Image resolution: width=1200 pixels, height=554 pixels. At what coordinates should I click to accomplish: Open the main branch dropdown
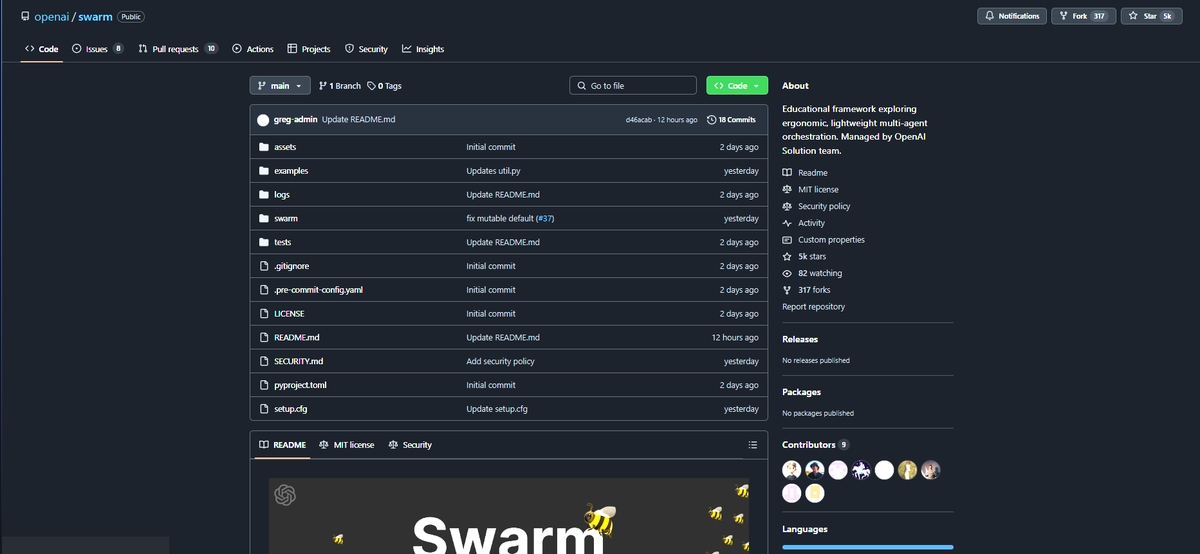point(280,86)
